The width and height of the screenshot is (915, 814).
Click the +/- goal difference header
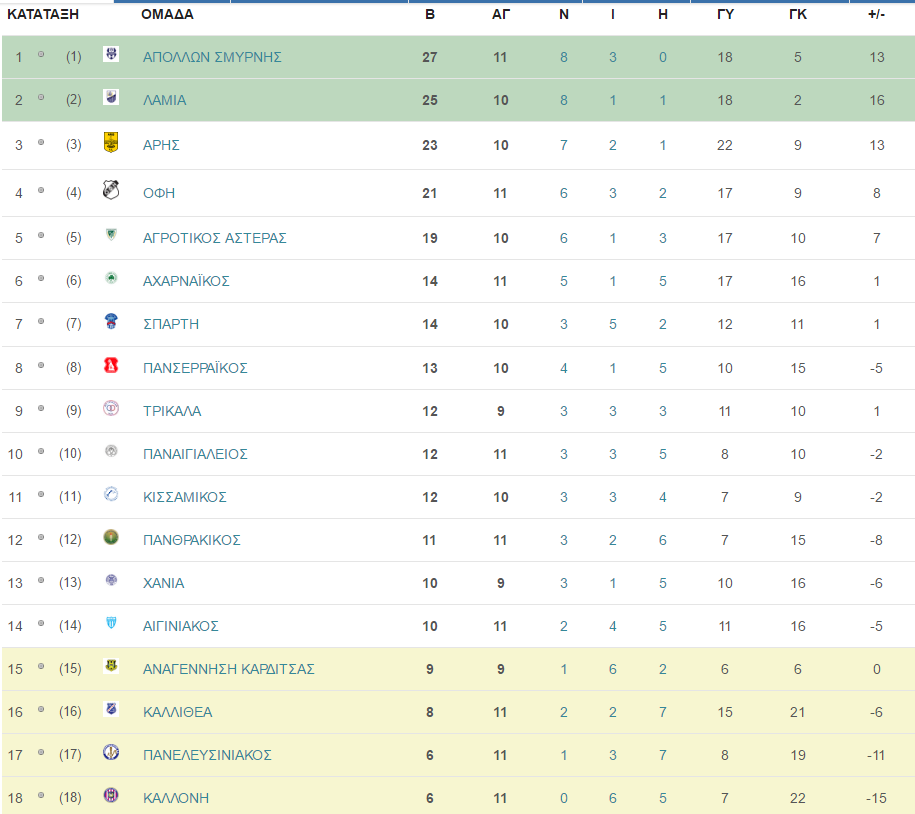pos(876,15)
